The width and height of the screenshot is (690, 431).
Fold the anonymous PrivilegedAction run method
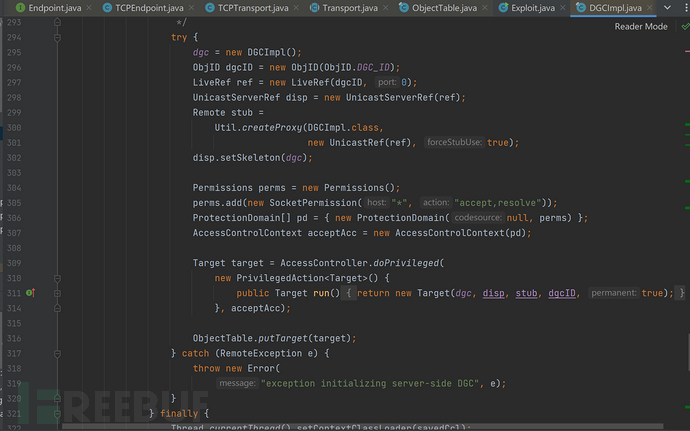point(57,293)
